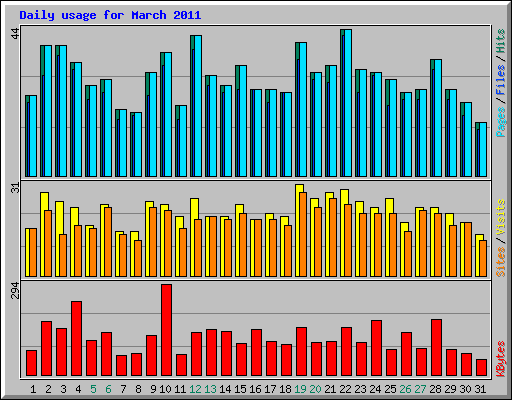Screen dimensions: 512x400
Task: Click green weekend day label 20
Action: (x=315, y=389)
